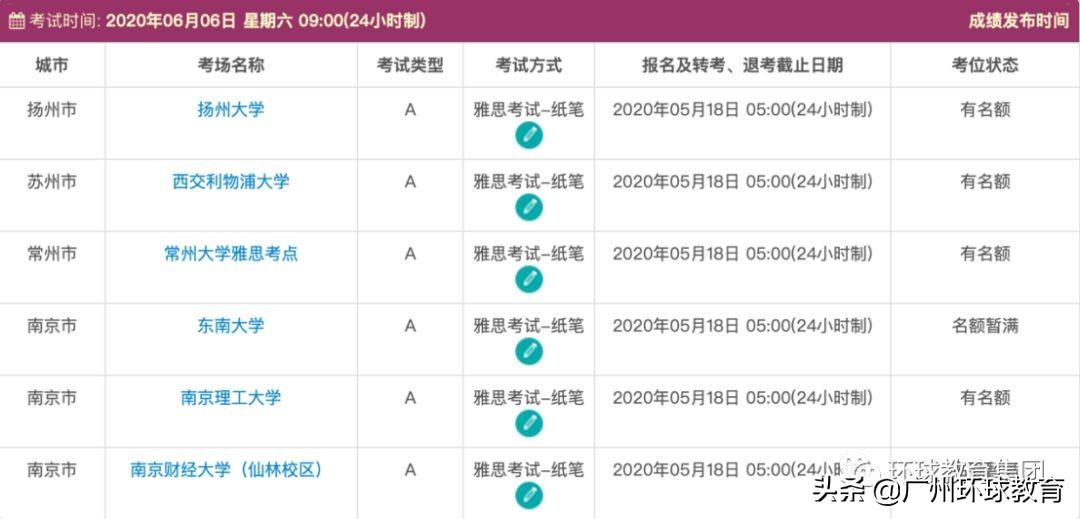The image size is (1080, 519).
Task: Click exam type A in 西交利物浦大学 row
Action: coord(410,182)
